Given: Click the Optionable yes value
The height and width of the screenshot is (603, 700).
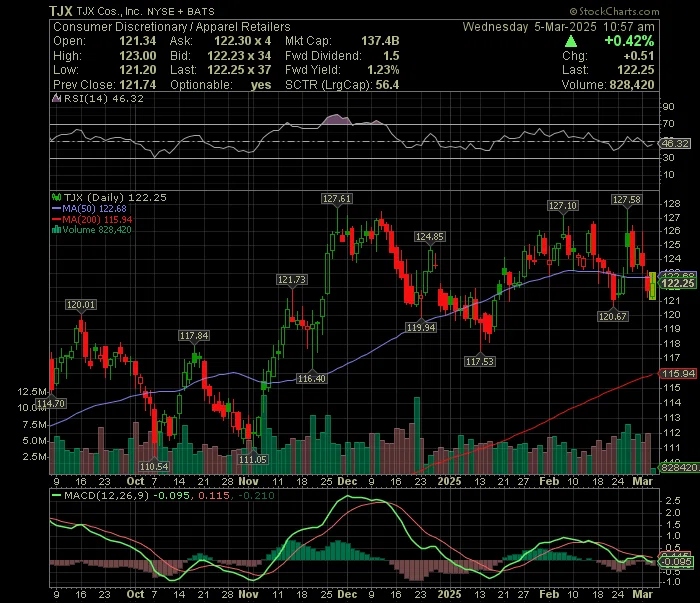Looking at the screenshot, I should [261, 85].
